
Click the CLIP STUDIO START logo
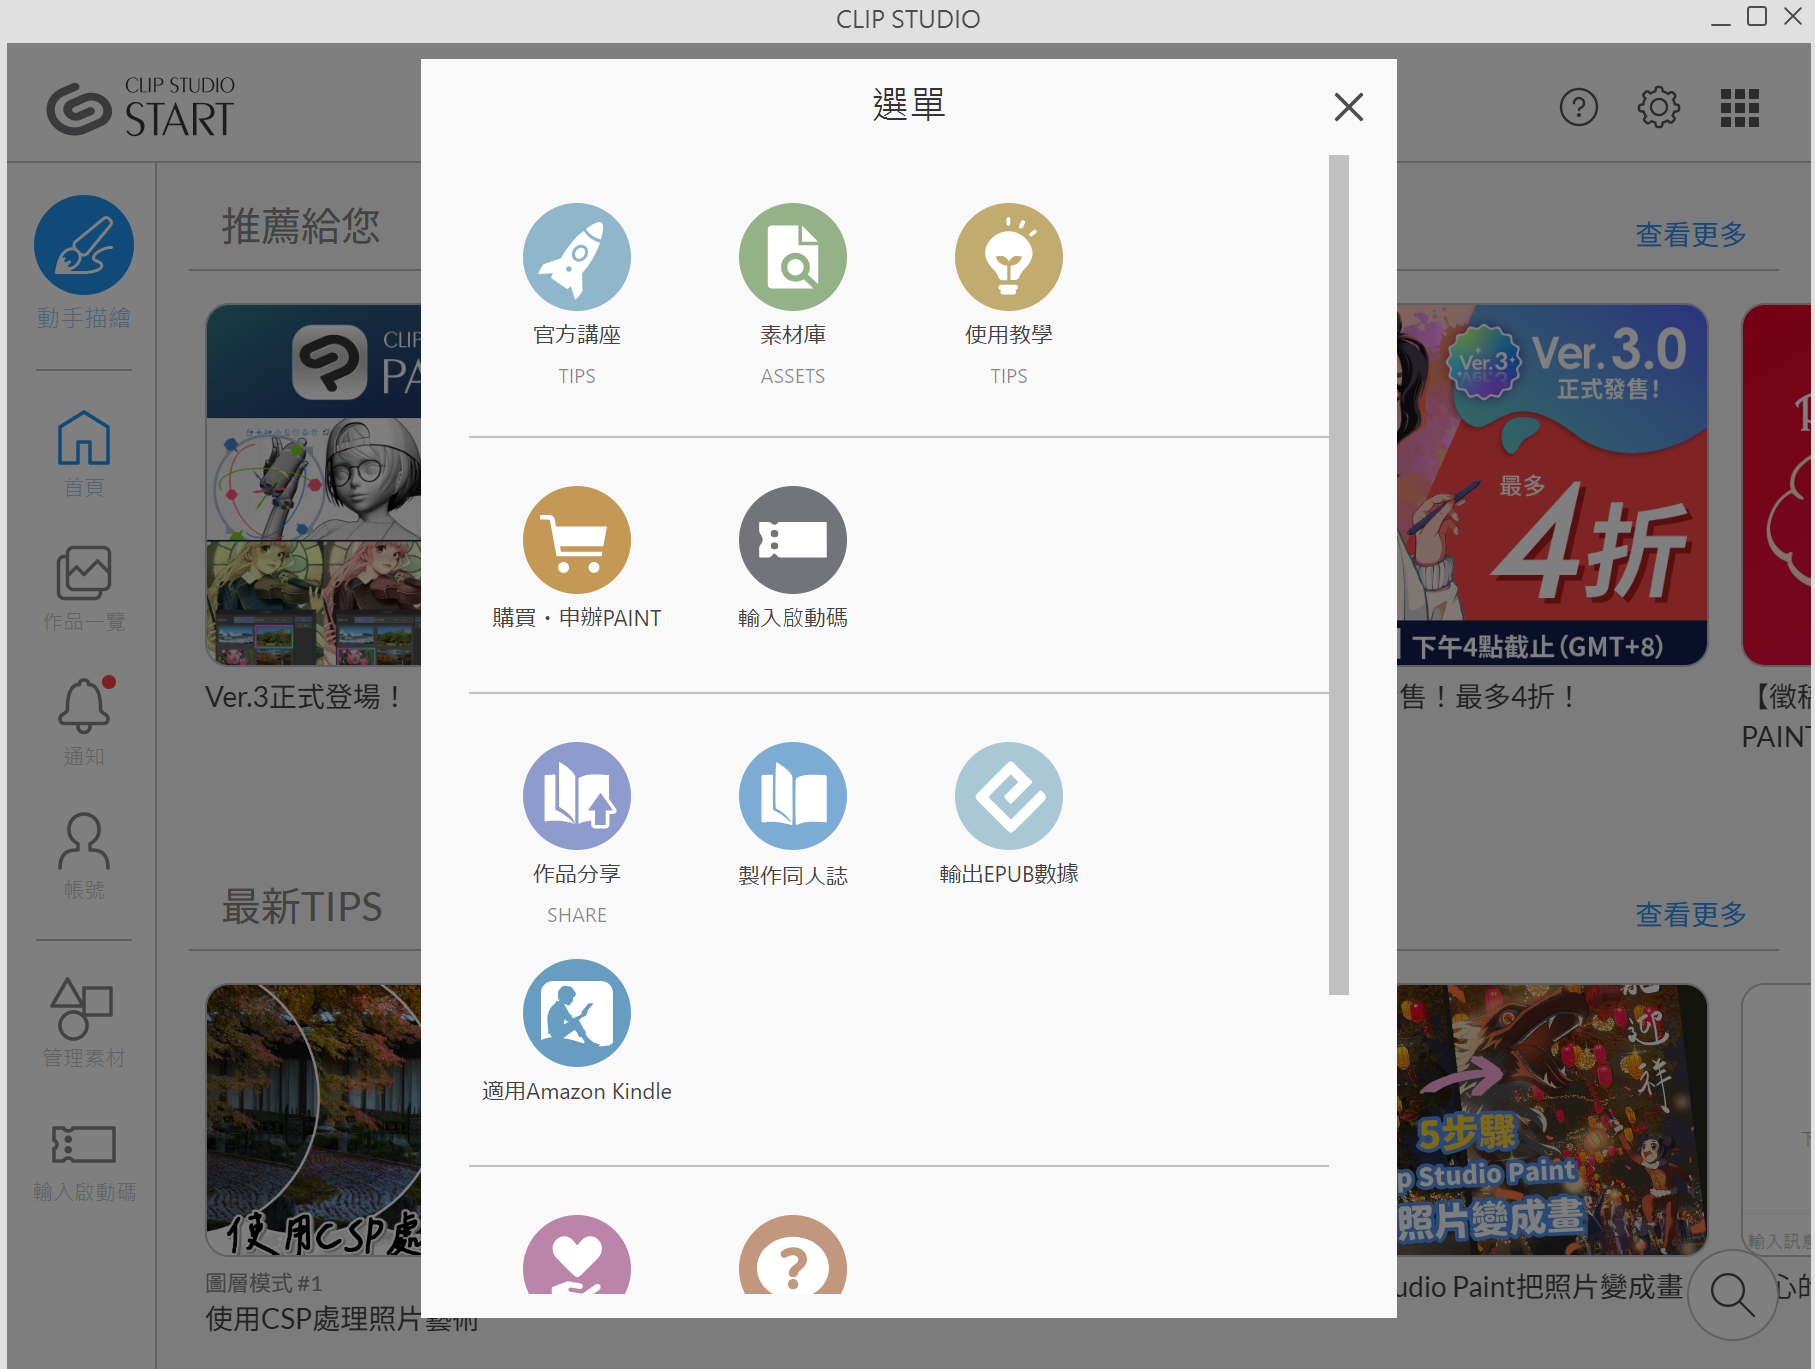(141, 107)
